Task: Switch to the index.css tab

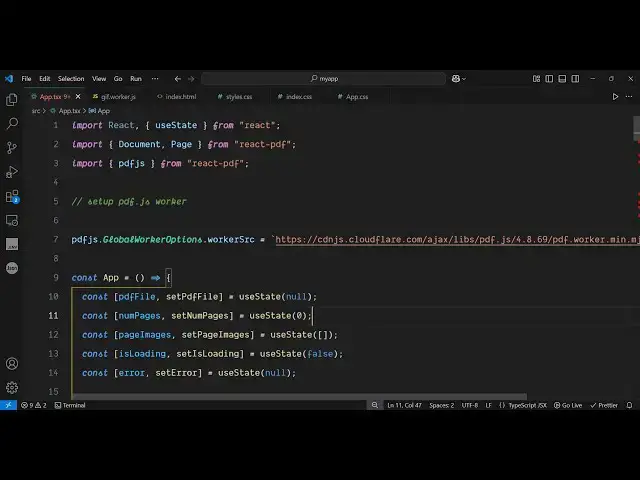Action: click(295, 97)
